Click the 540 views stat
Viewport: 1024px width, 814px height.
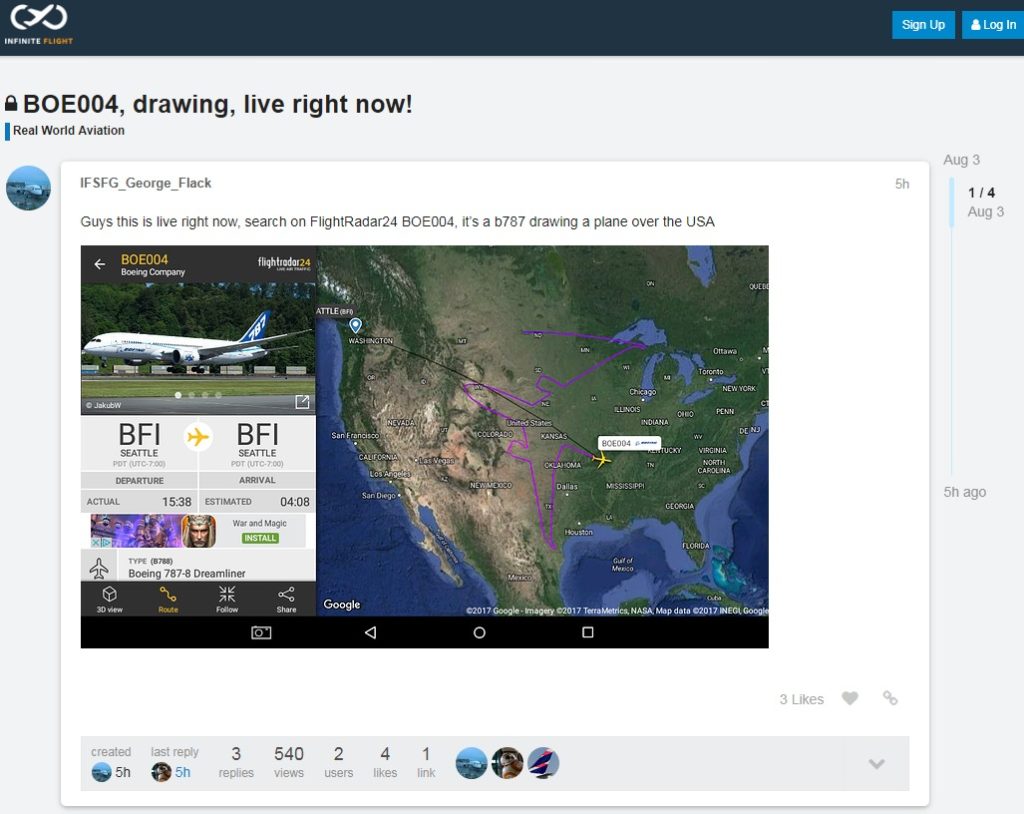[289, 762]
